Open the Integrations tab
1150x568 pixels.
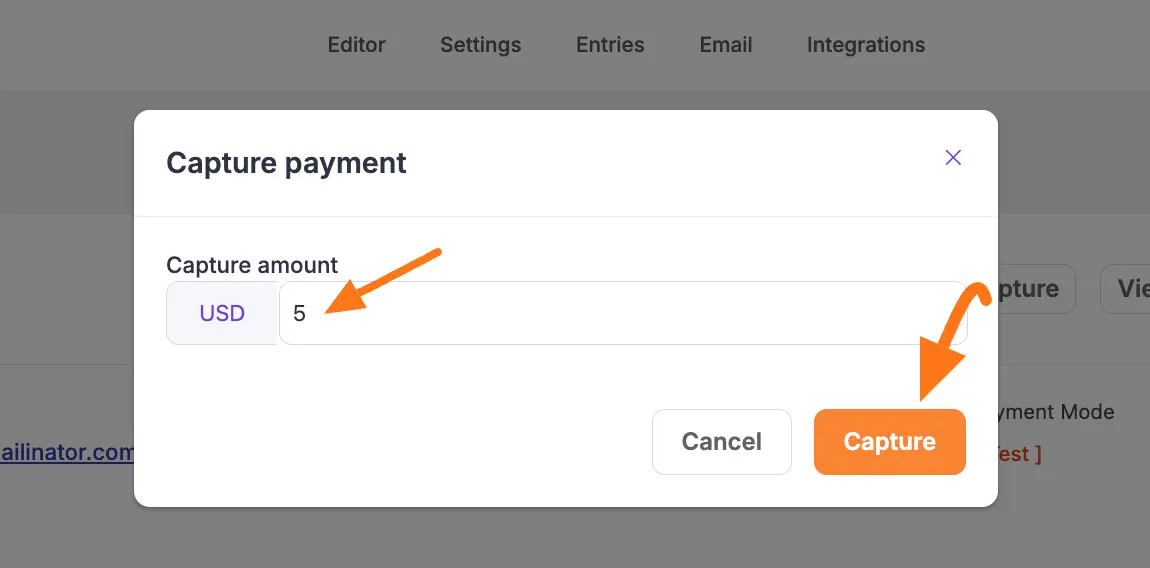(865, 45)
